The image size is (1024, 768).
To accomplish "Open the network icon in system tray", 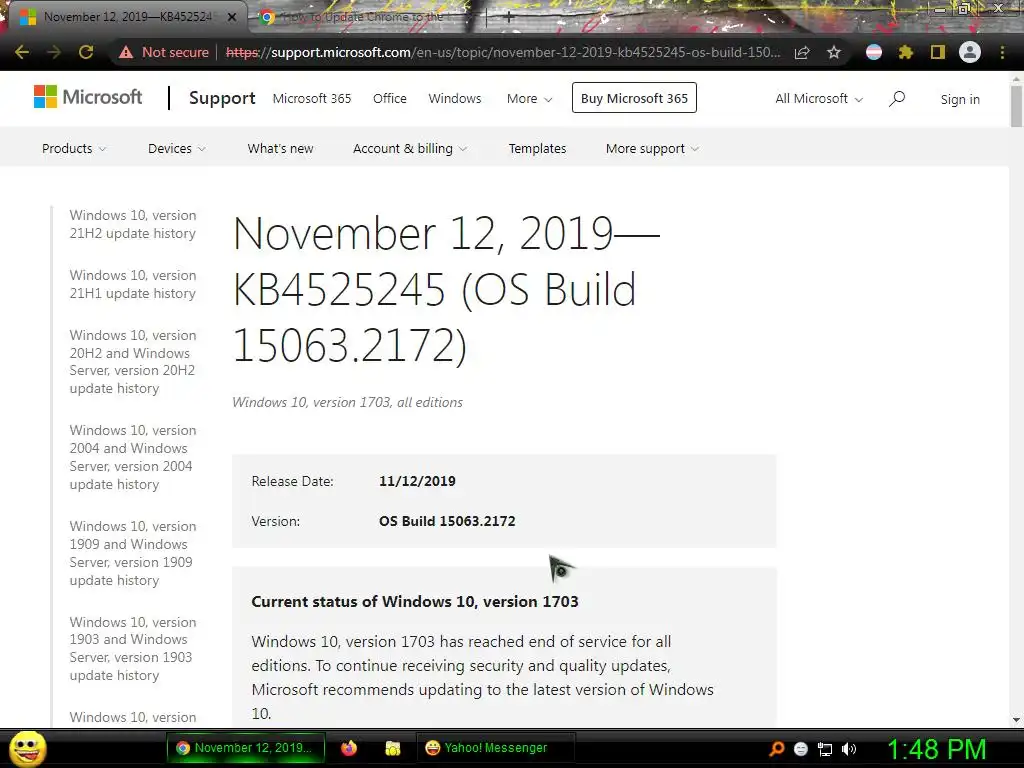I will tap(825, 749).
